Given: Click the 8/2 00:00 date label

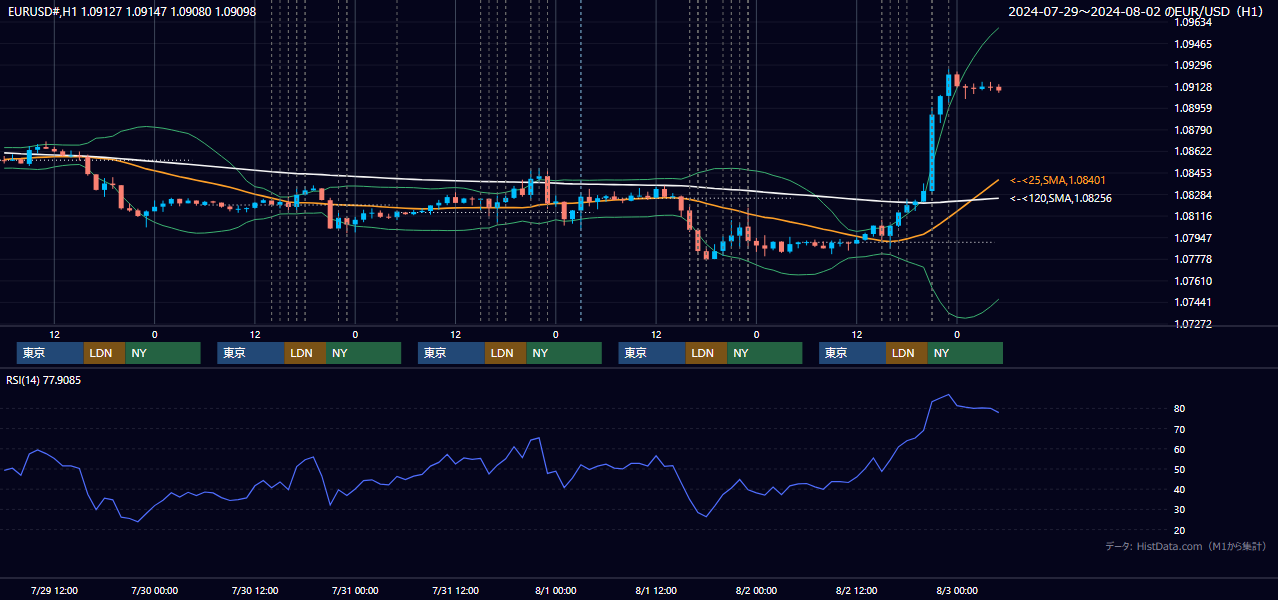Looking at the screenshot, I should click(x=756, y=590).
